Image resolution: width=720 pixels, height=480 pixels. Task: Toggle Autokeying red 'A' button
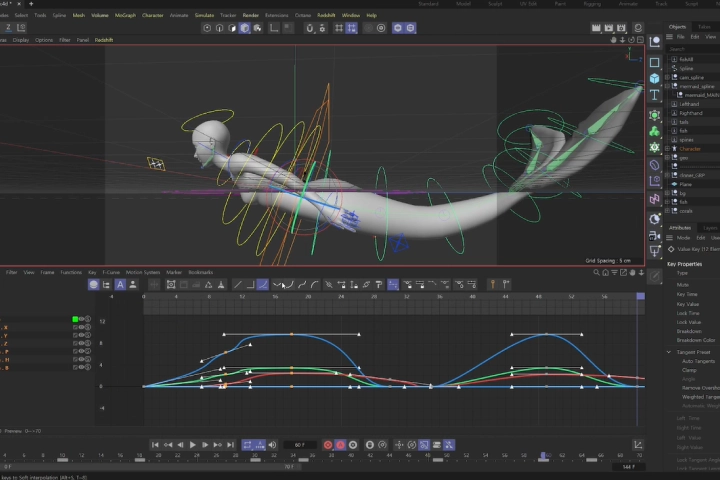tap(340, 445)
